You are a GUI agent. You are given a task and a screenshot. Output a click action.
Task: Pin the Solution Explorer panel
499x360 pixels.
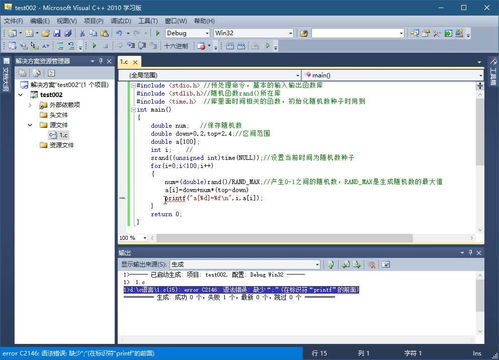[x=101, y=61]
